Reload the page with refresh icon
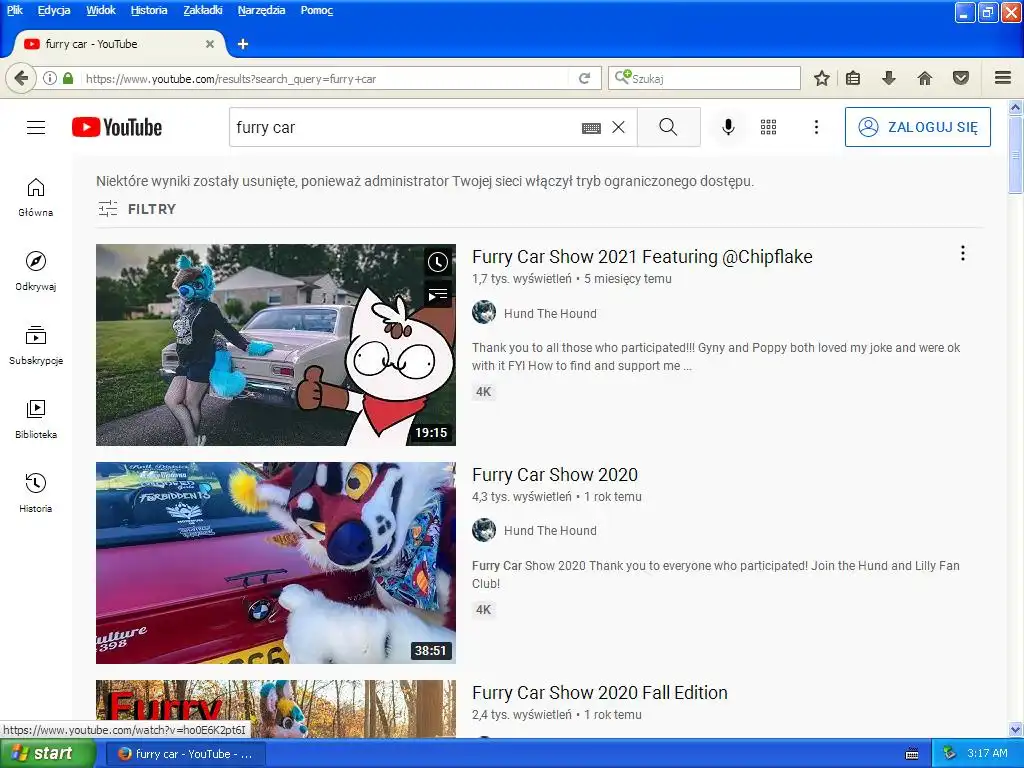 [x=584, y=78]
